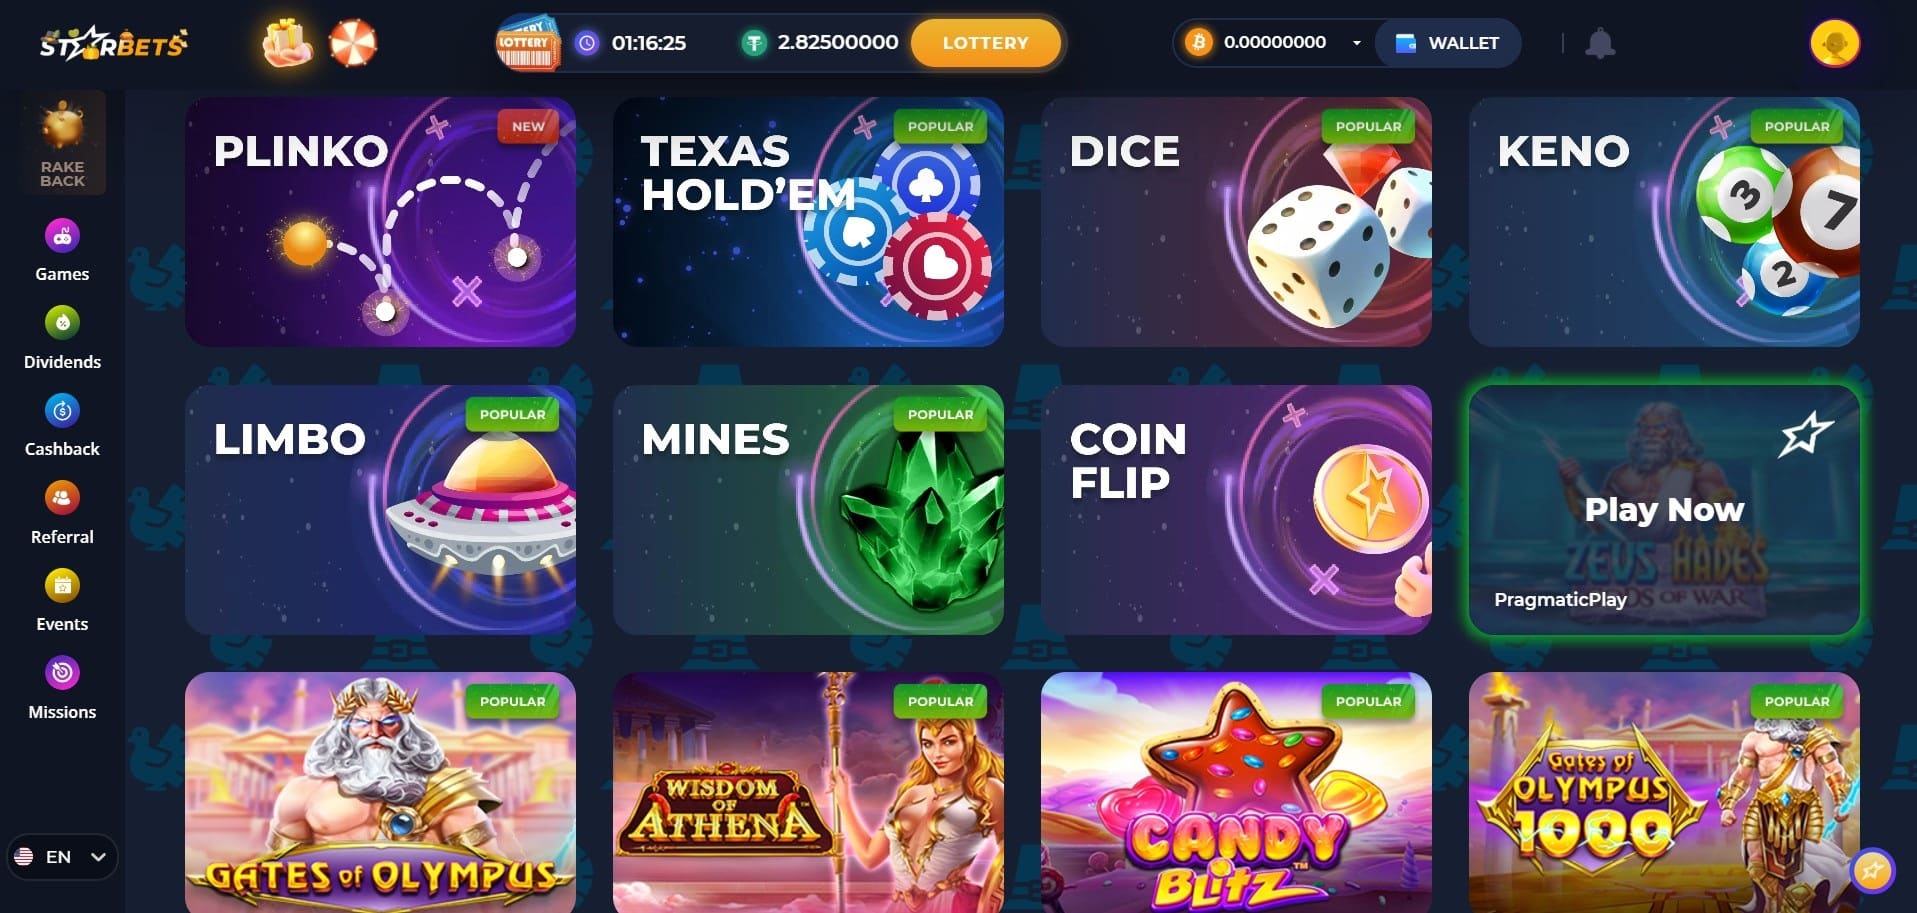Expand the Bitcoin balance currency dropdown
The image size is (1917, 913).
(1357, 43)
